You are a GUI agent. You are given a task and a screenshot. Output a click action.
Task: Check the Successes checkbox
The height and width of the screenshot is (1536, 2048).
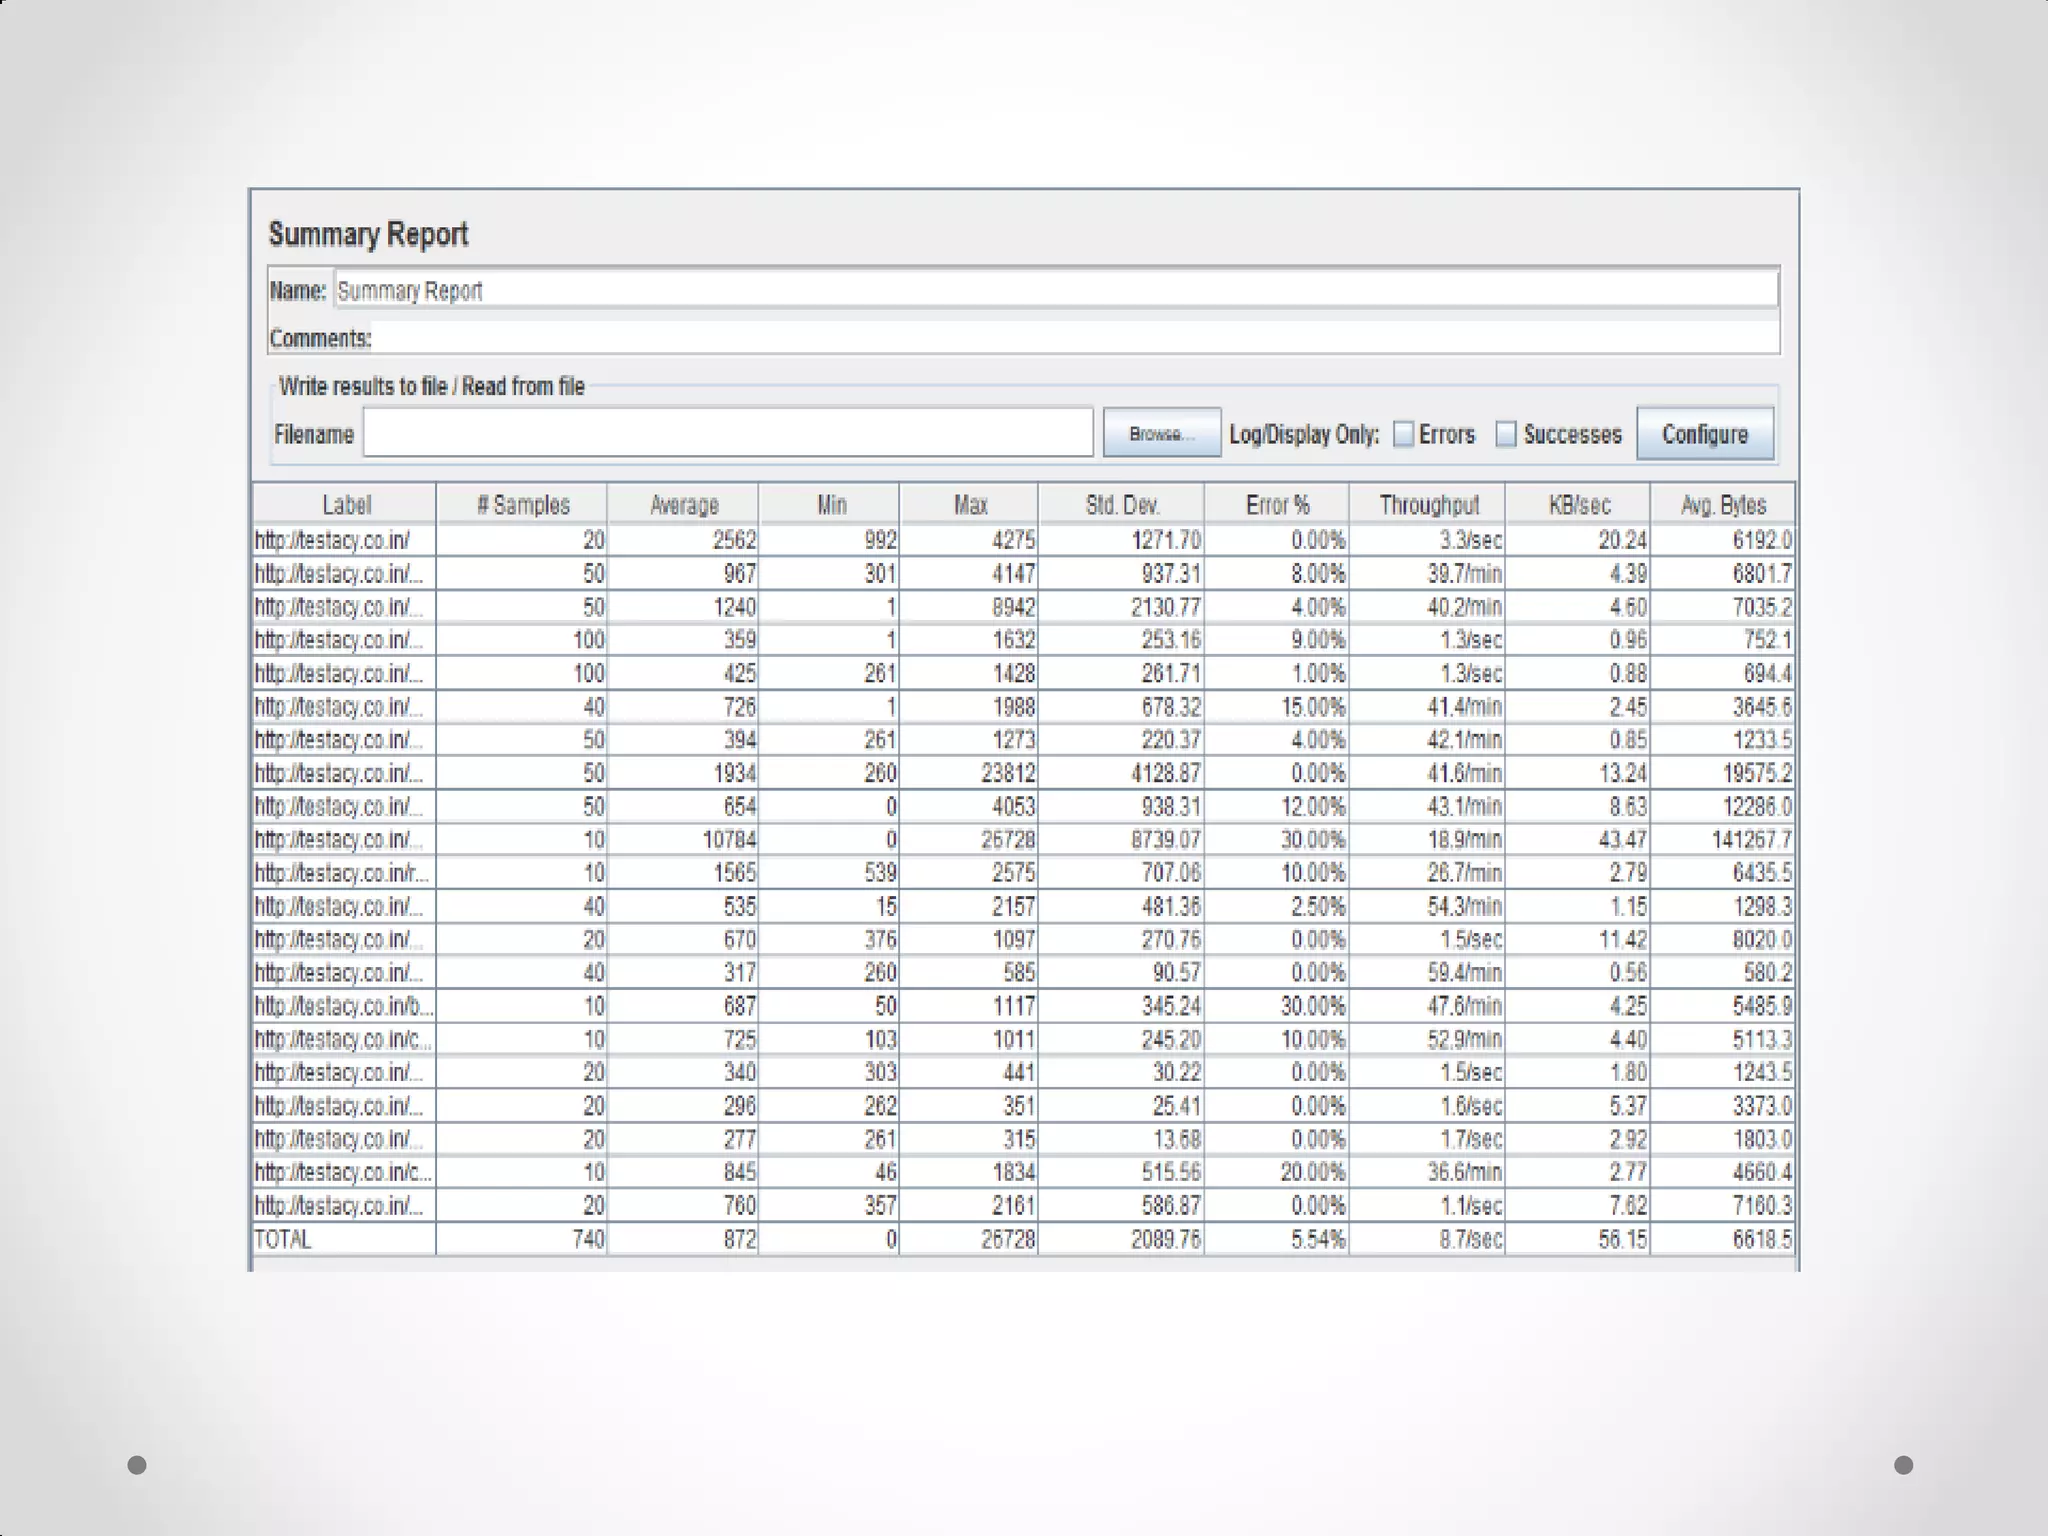[1506, 434]
